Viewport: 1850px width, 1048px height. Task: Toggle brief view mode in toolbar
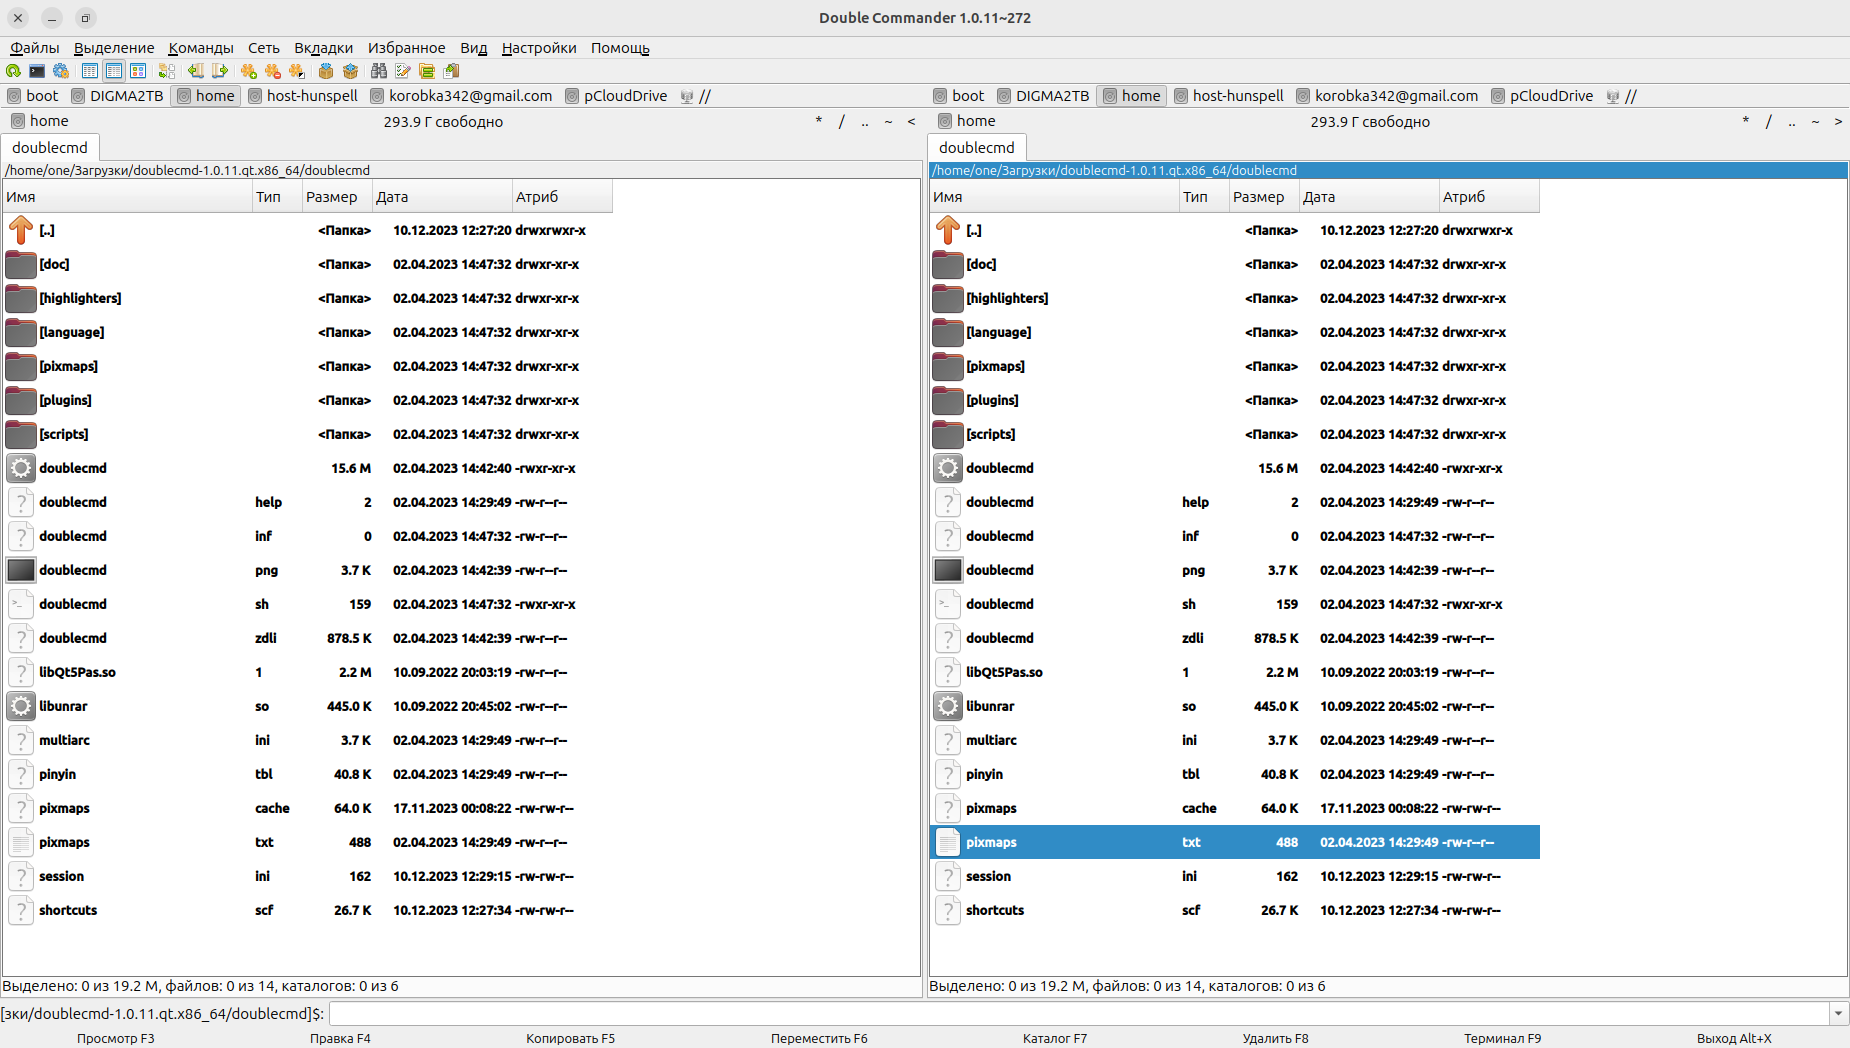pyautogui.click(x=90, y=71)
